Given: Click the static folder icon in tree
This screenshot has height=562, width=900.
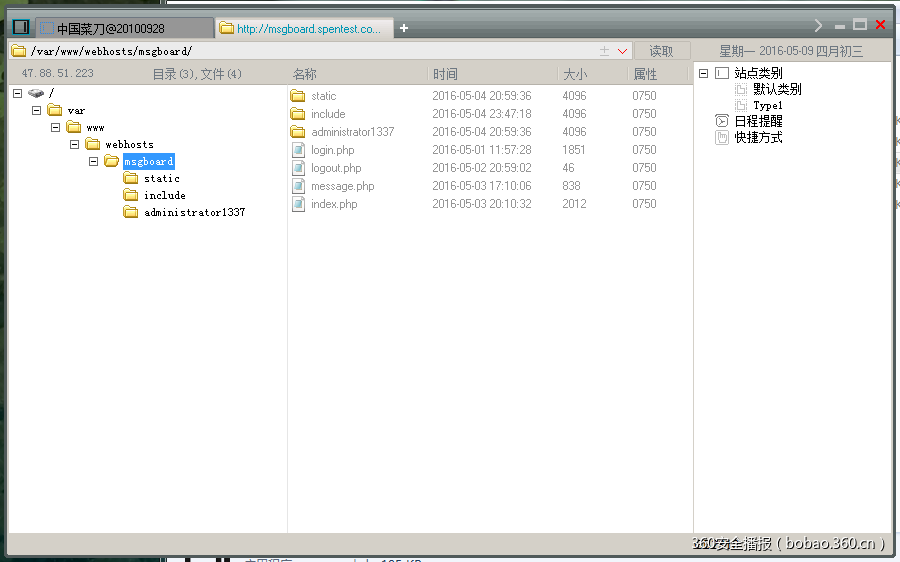Looking at the screenshot, I should click(131, 178).
